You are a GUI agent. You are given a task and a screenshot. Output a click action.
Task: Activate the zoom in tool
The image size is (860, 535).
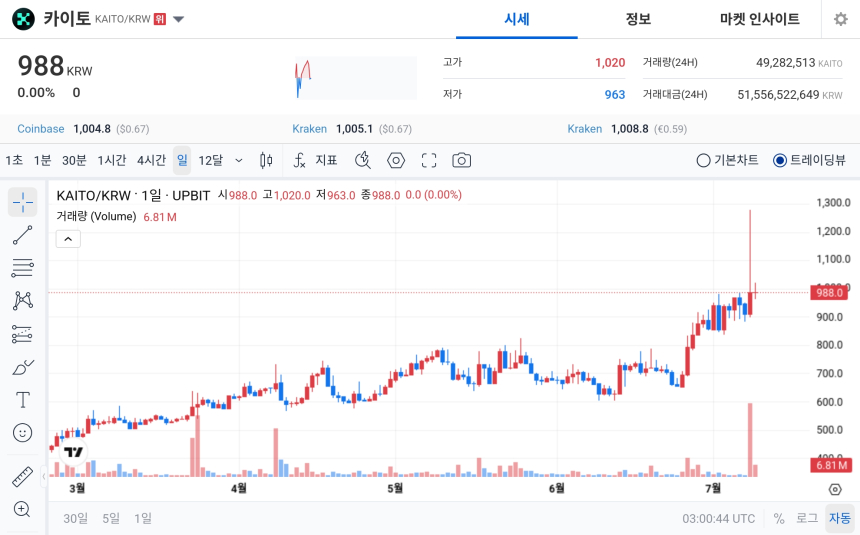22,509
